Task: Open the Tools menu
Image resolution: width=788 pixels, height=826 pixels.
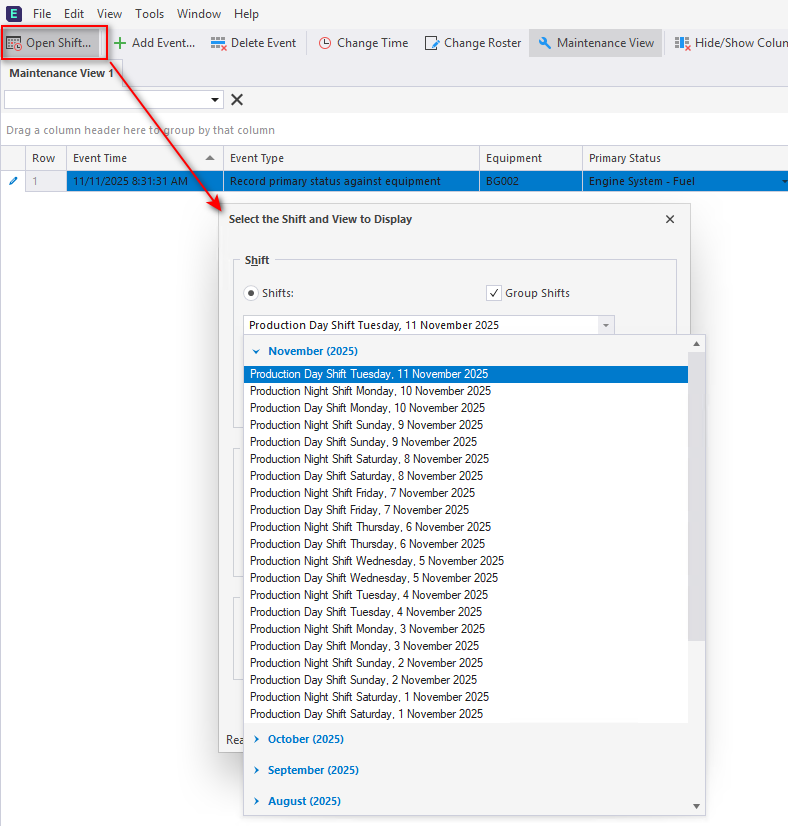Action: click(150, 14)
